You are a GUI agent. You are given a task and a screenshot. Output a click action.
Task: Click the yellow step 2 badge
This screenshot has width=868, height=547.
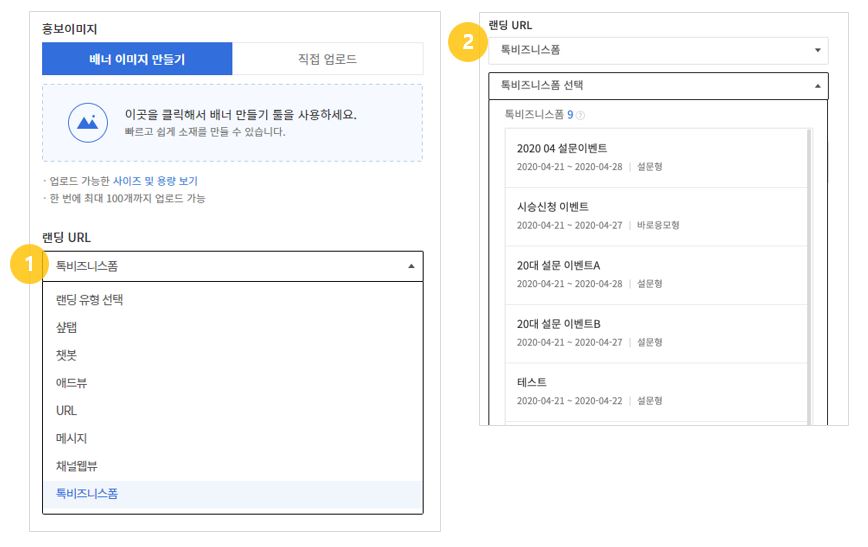click(x=468, y=42)
